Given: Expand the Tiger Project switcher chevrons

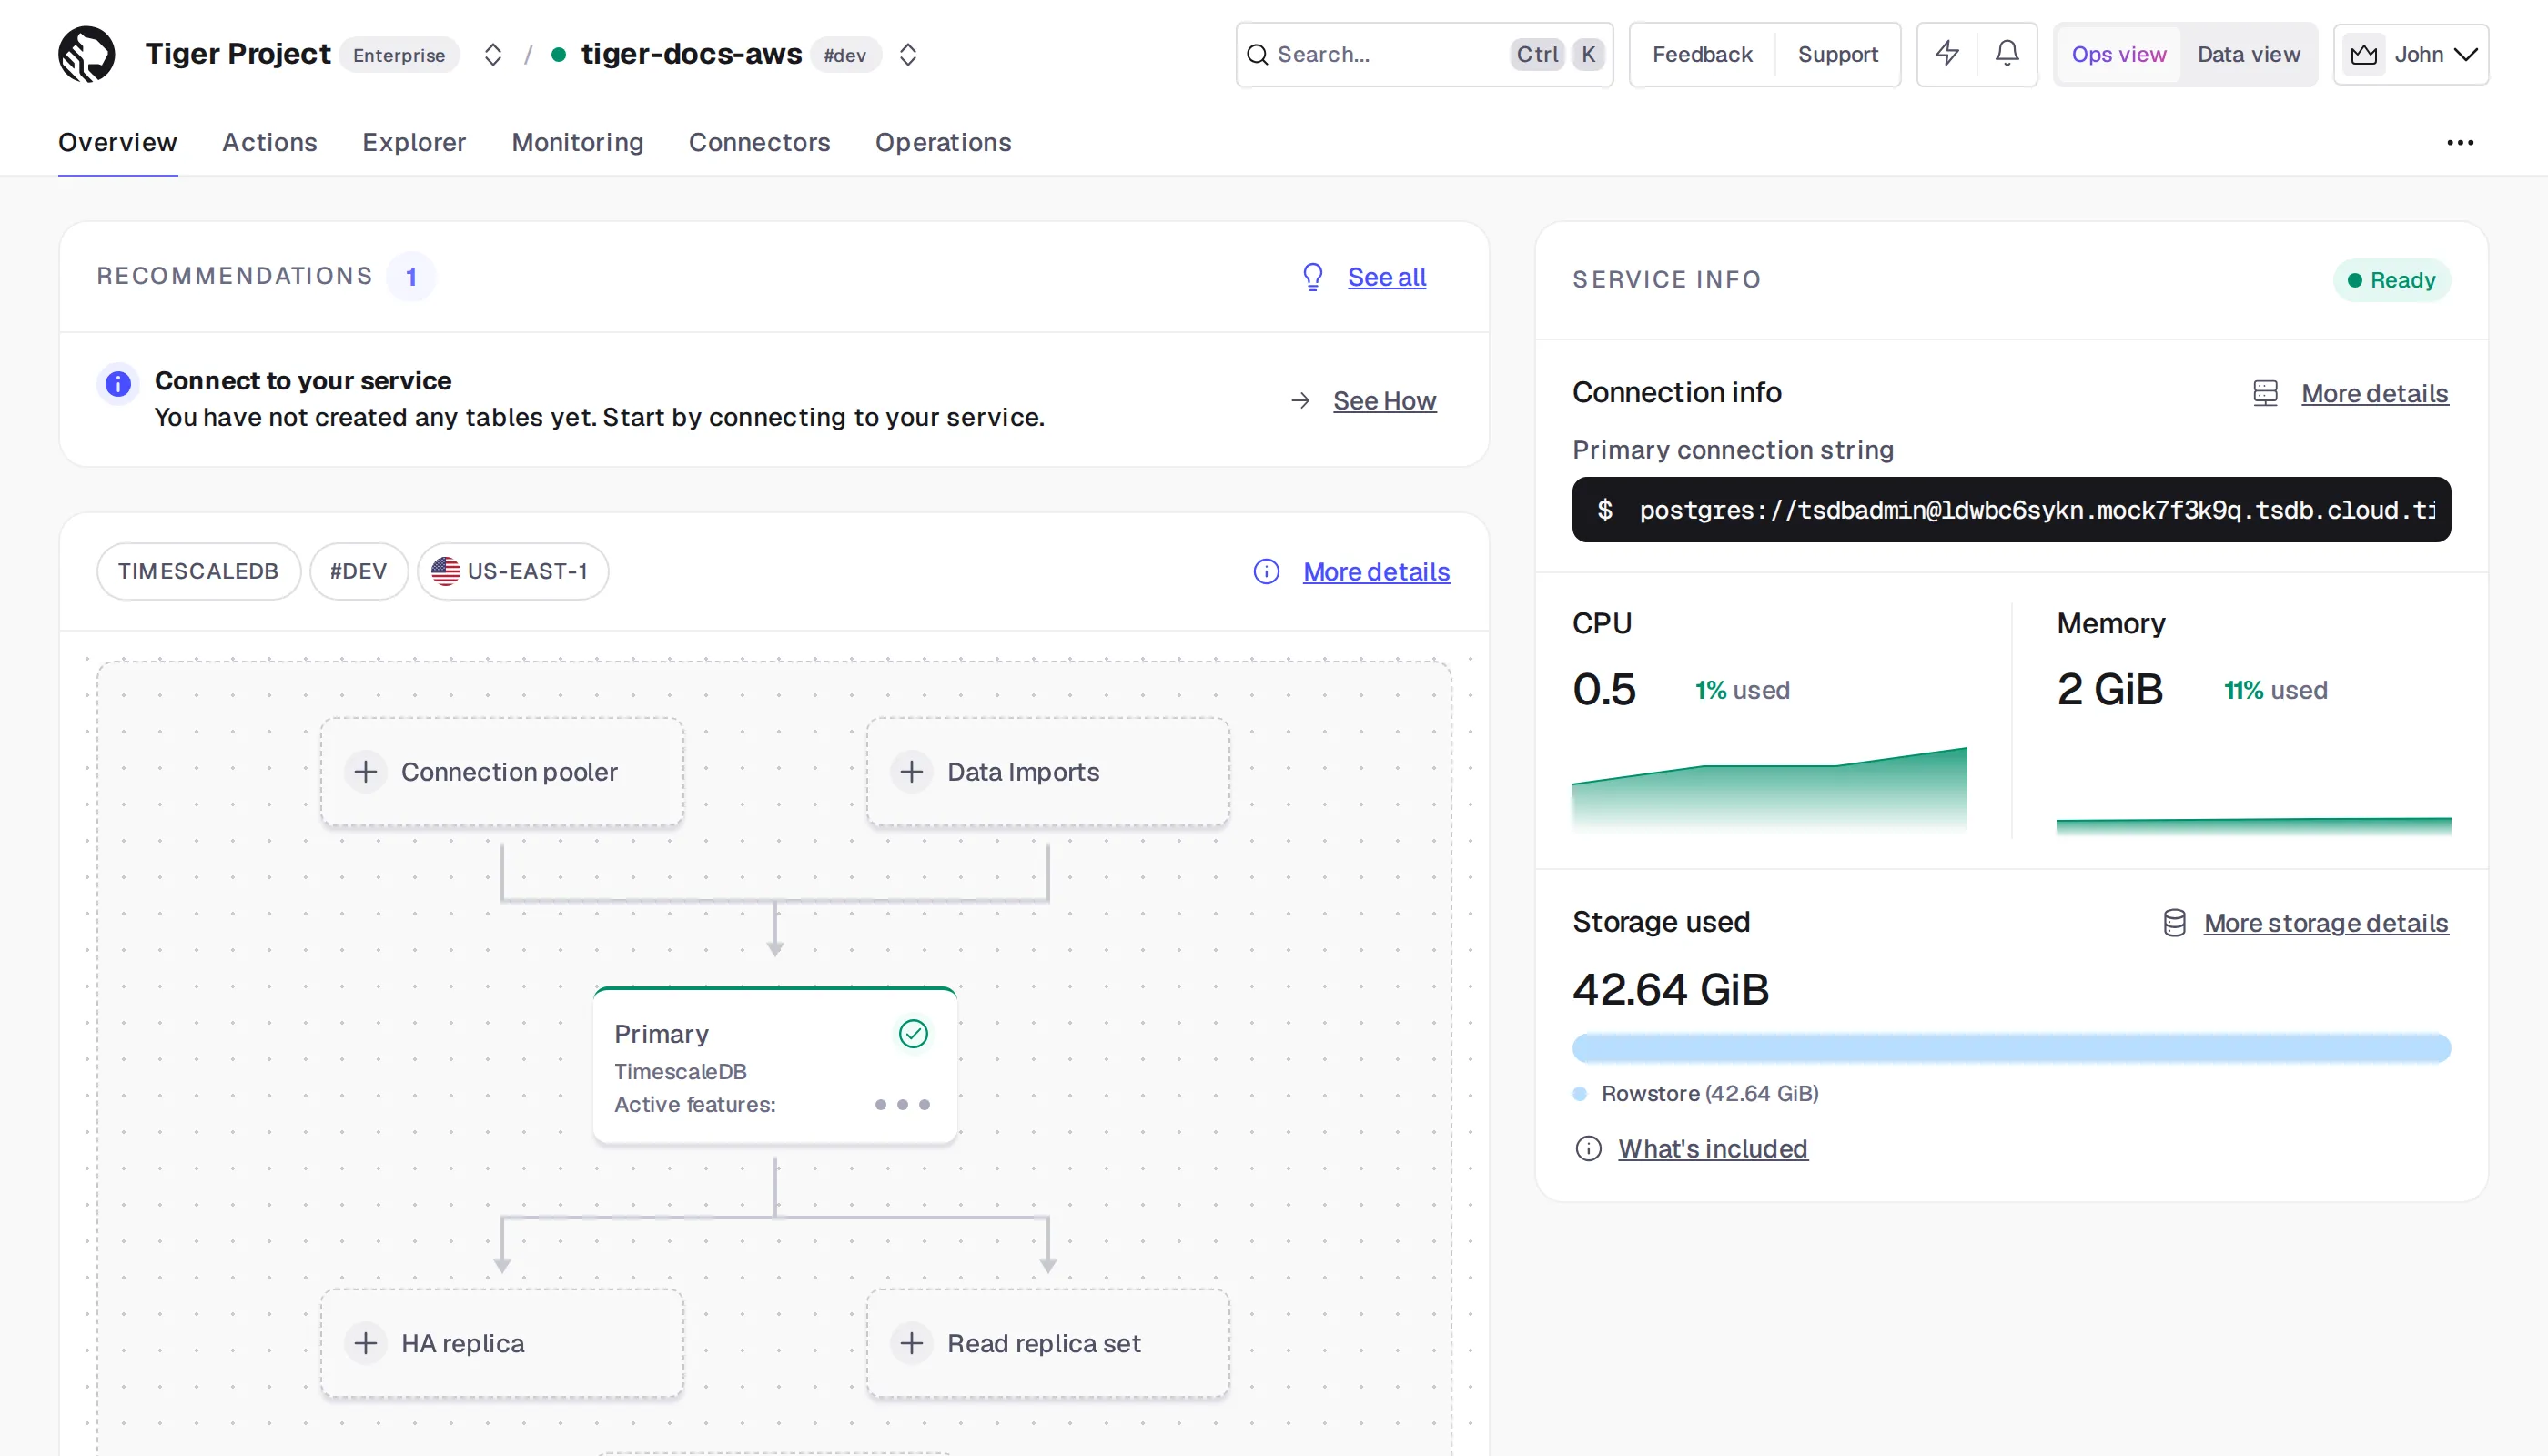Looking at the screenshot, I should click(492, 54).
